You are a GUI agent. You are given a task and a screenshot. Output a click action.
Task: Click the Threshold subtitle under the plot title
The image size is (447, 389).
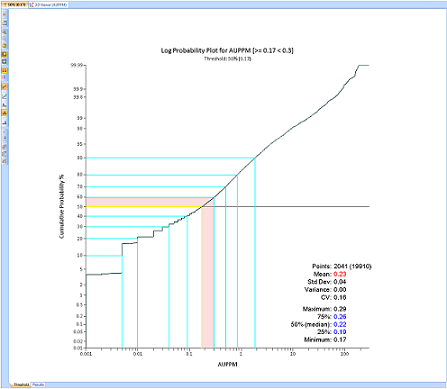227,59
